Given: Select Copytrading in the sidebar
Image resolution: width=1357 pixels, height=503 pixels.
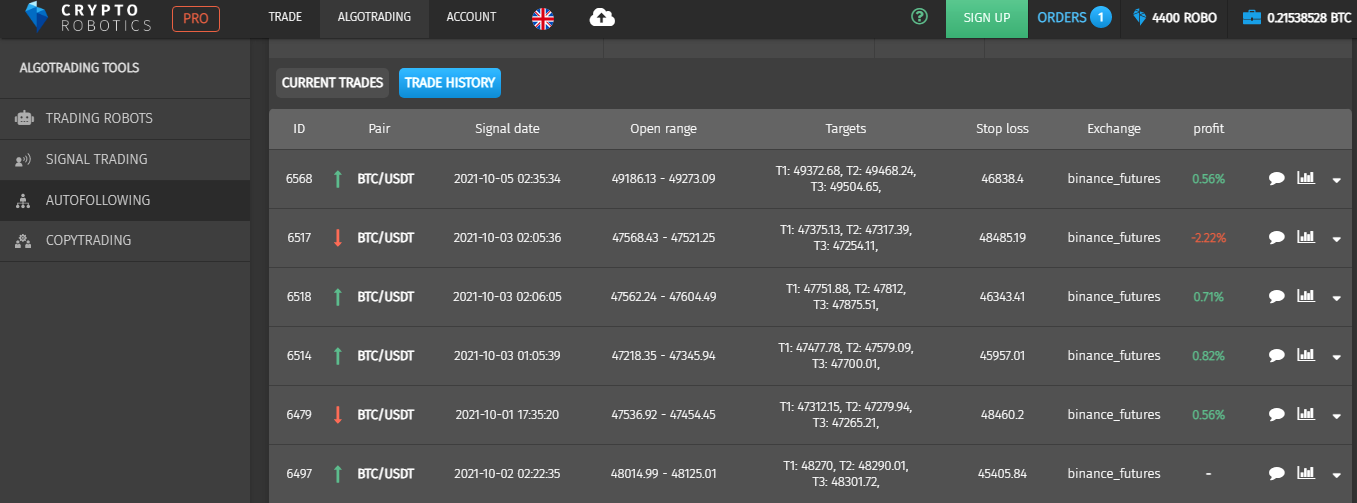Looking at the screenshot, I should (x=88, y=241).
